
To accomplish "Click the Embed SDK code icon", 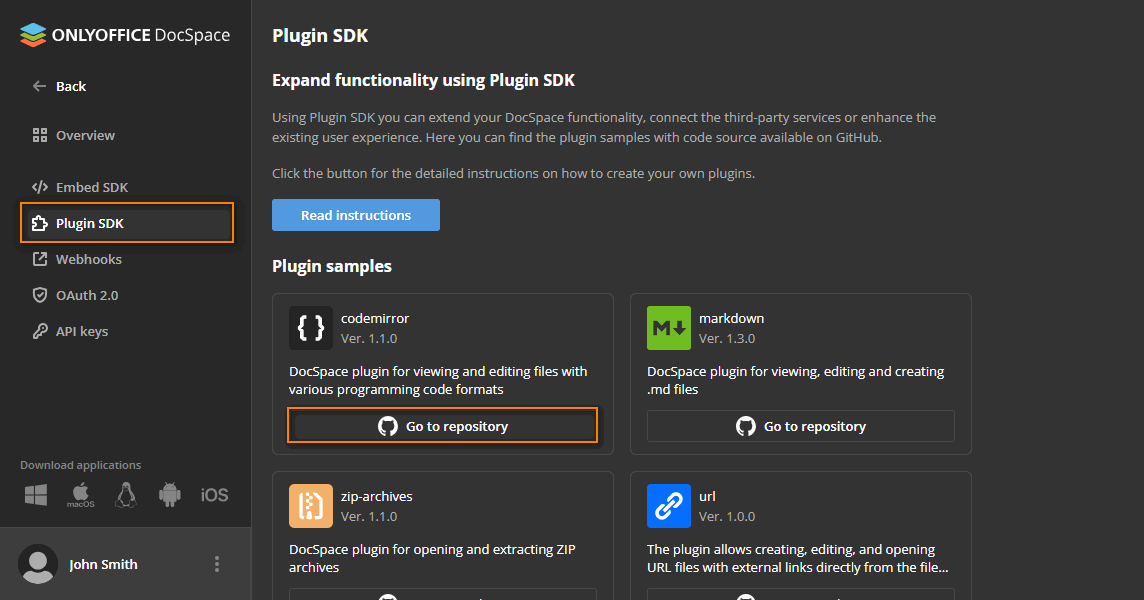I will click(x=40, y=187).
